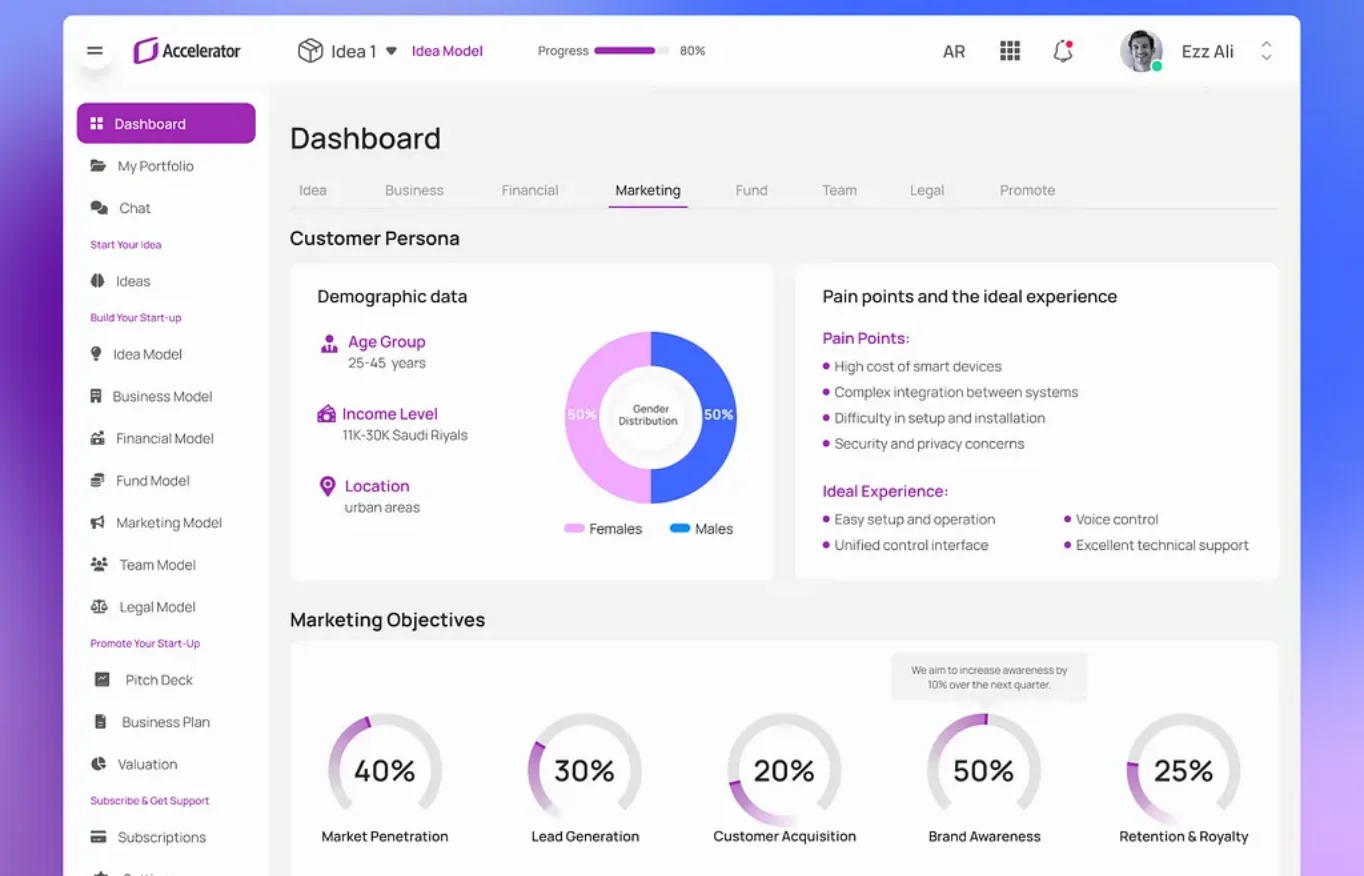Screen dimensions: 1364x876
Task: Click the header progress bar
Action: 631,51
